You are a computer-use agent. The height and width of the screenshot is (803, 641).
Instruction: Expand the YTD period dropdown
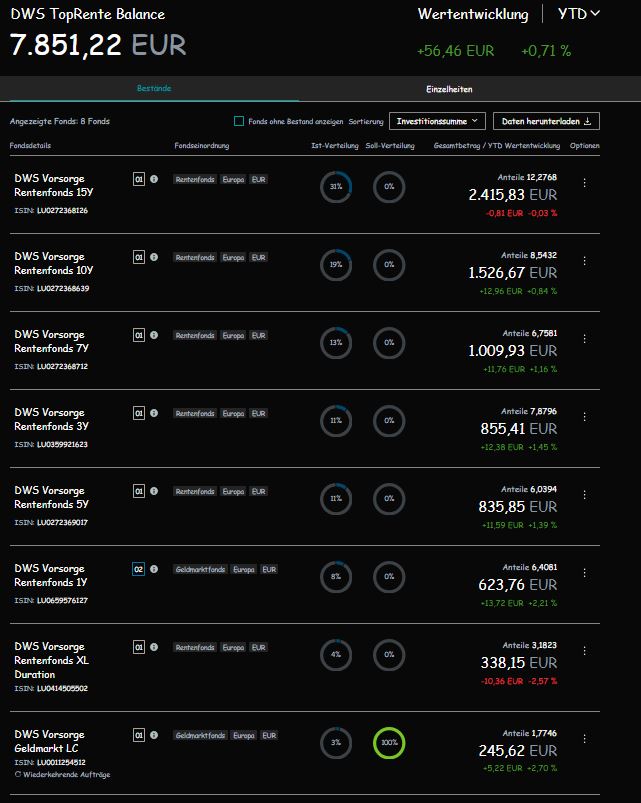pyautogui.click(x=581, y=14)
